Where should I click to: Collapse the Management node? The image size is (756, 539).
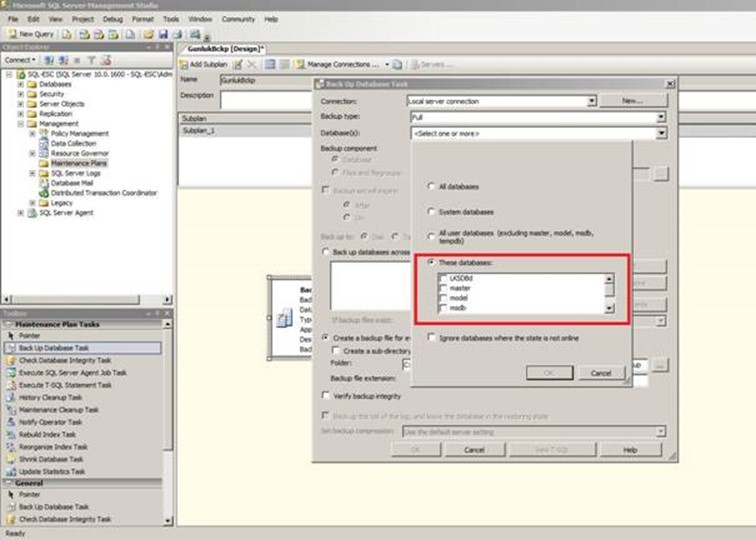click(21, 123)
